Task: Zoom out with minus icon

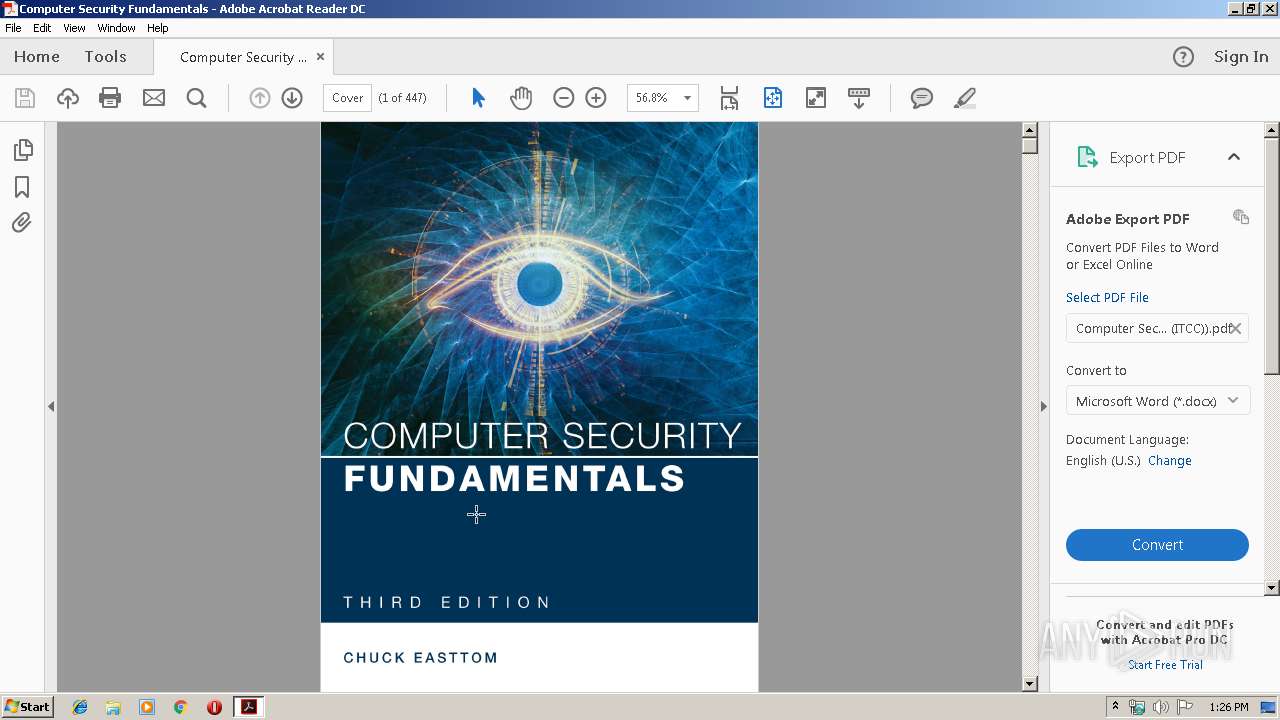Action: pos(564,98)
